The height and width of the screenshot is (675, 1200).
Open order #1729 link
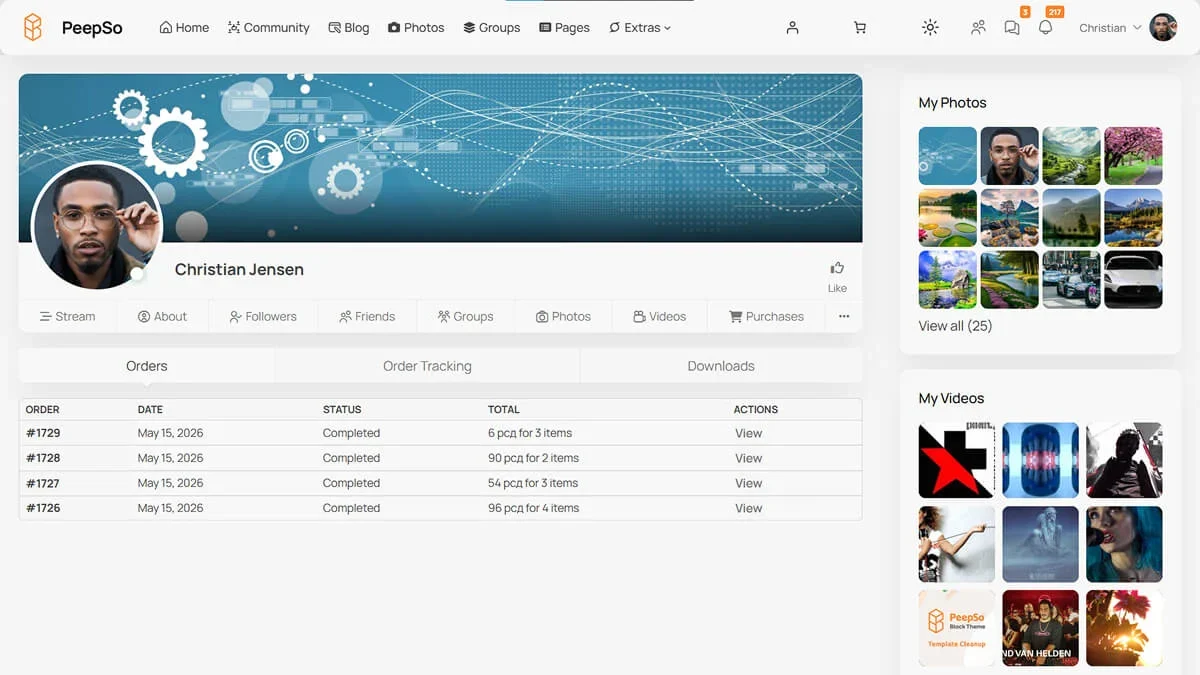pos(43,433)
